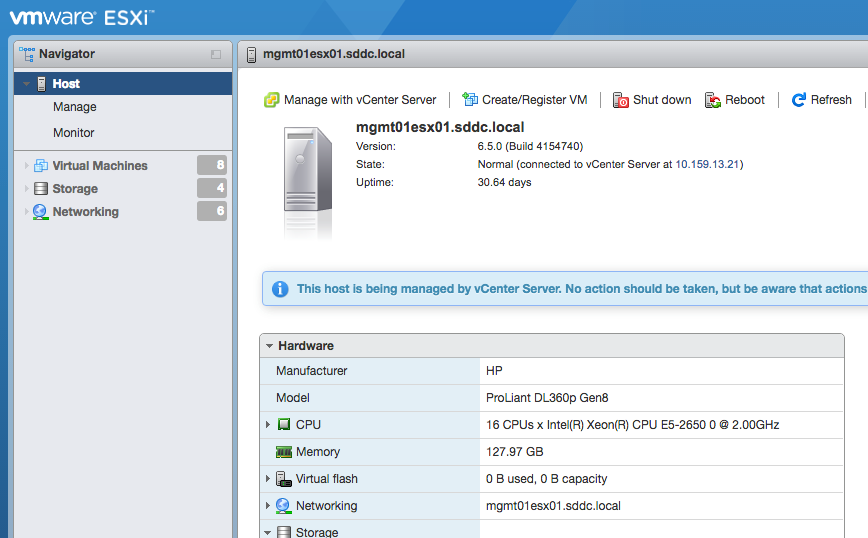Screen dimensions: 868x538
Task: Expand the Networking node in Navigator
Action: coord(26,212)
